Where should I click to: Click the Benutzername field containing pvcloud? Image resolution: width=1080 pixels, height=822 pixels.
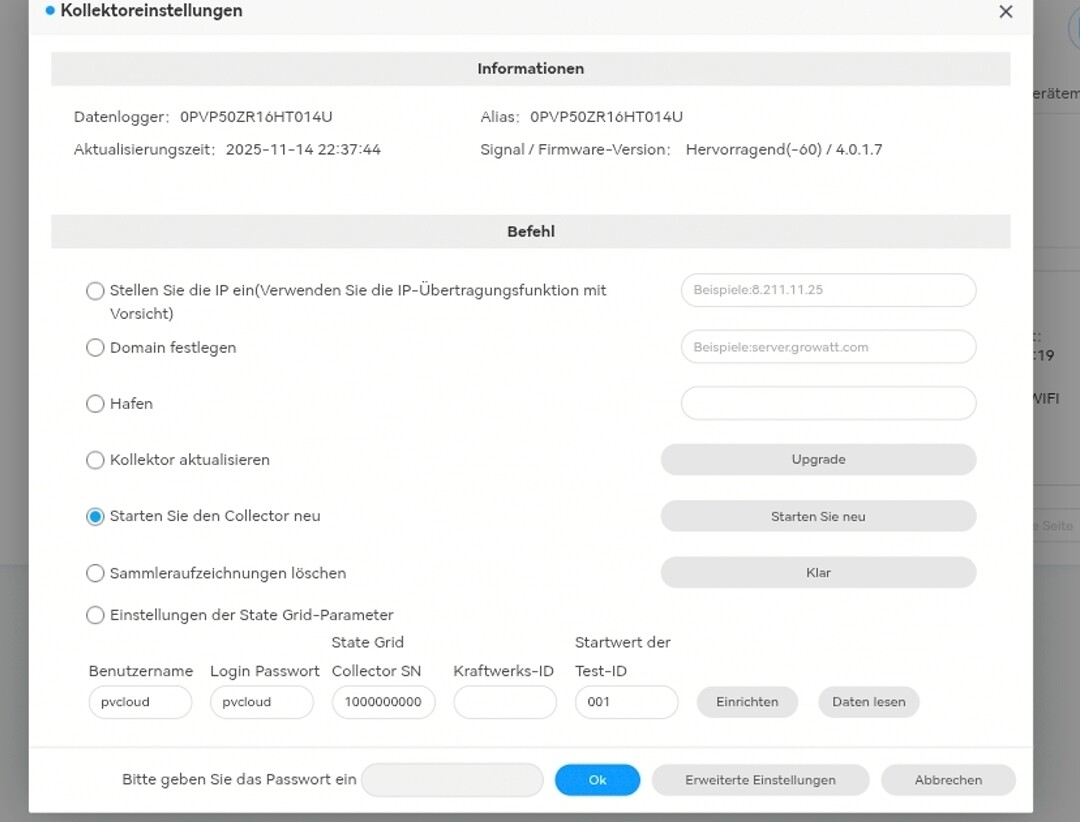click(141, 702)
